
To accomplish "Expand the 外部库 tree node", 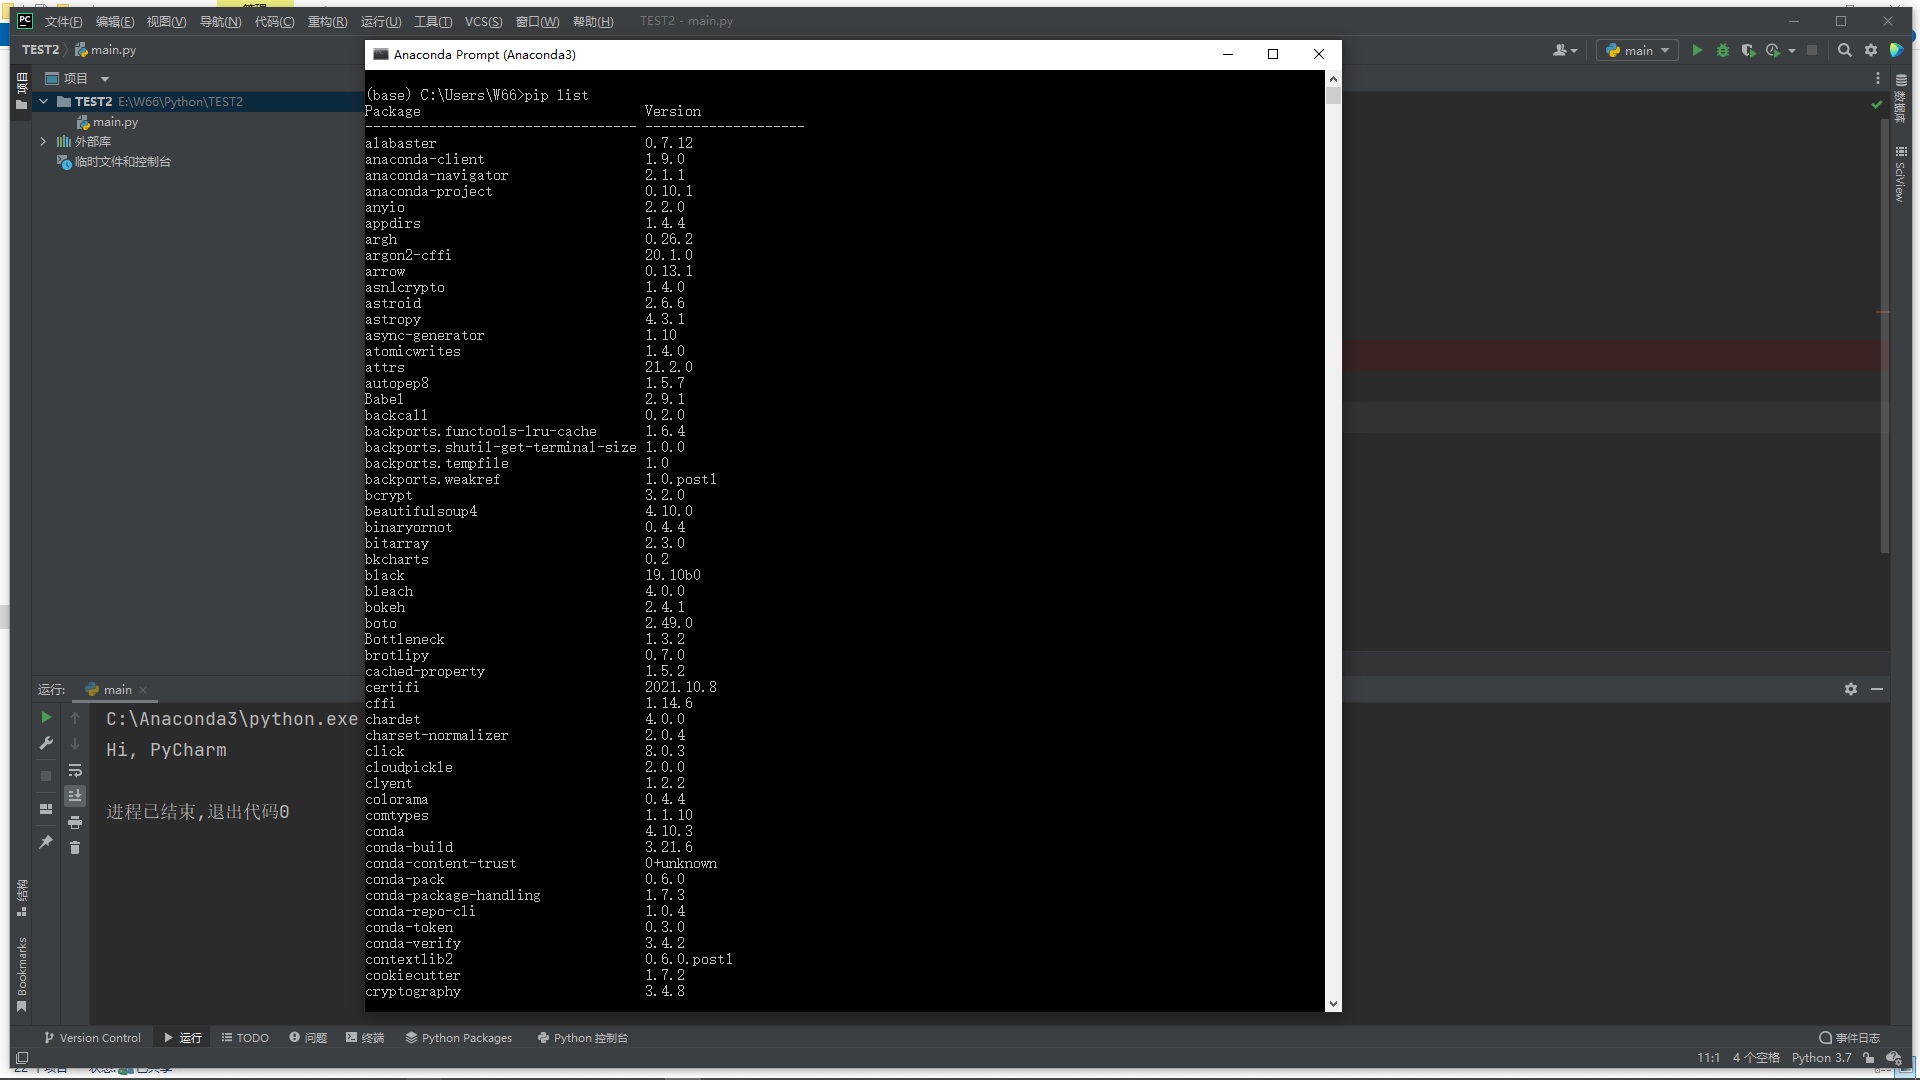I will [x=43, y=141].
